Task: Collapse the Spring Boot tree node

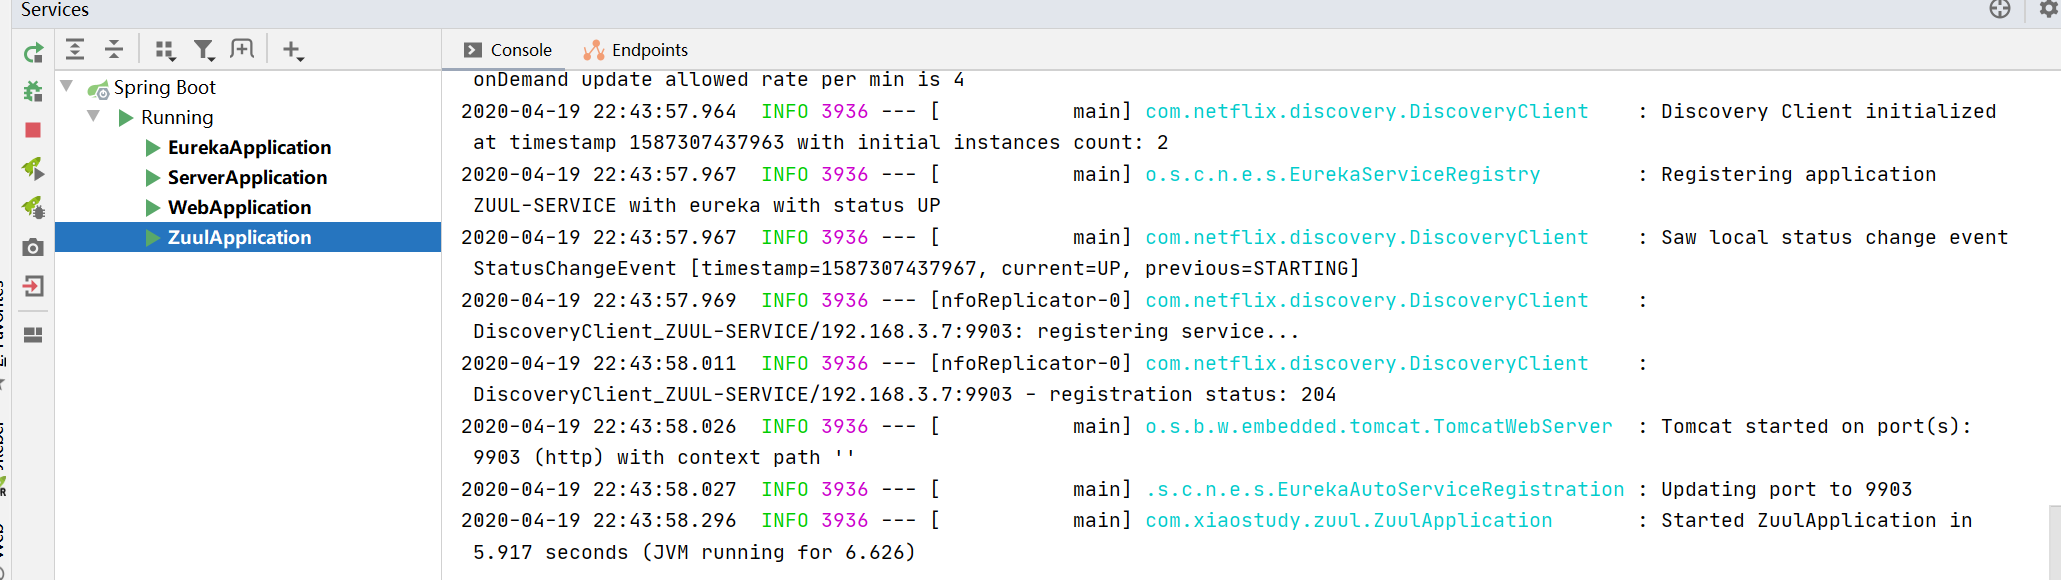Action: (67, 86)
